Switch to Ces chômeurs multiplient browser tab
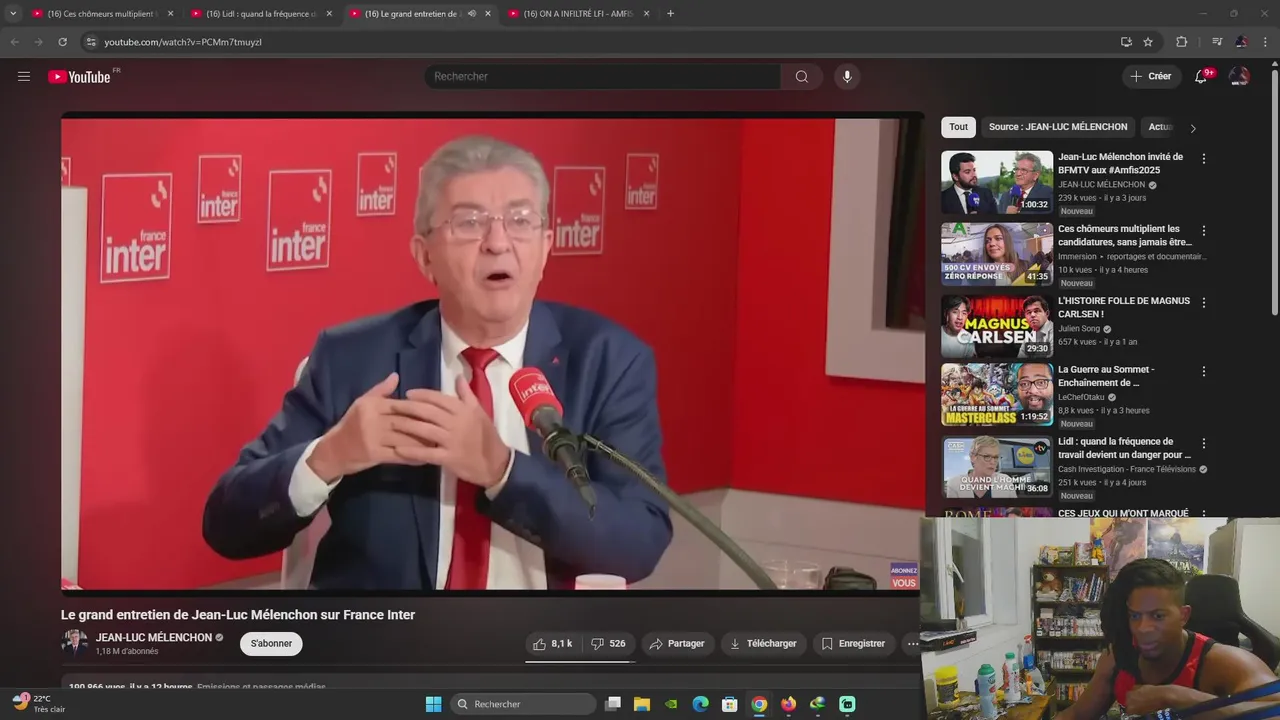The height and width of the screenshot is (720, 1280). click(103, 14)
